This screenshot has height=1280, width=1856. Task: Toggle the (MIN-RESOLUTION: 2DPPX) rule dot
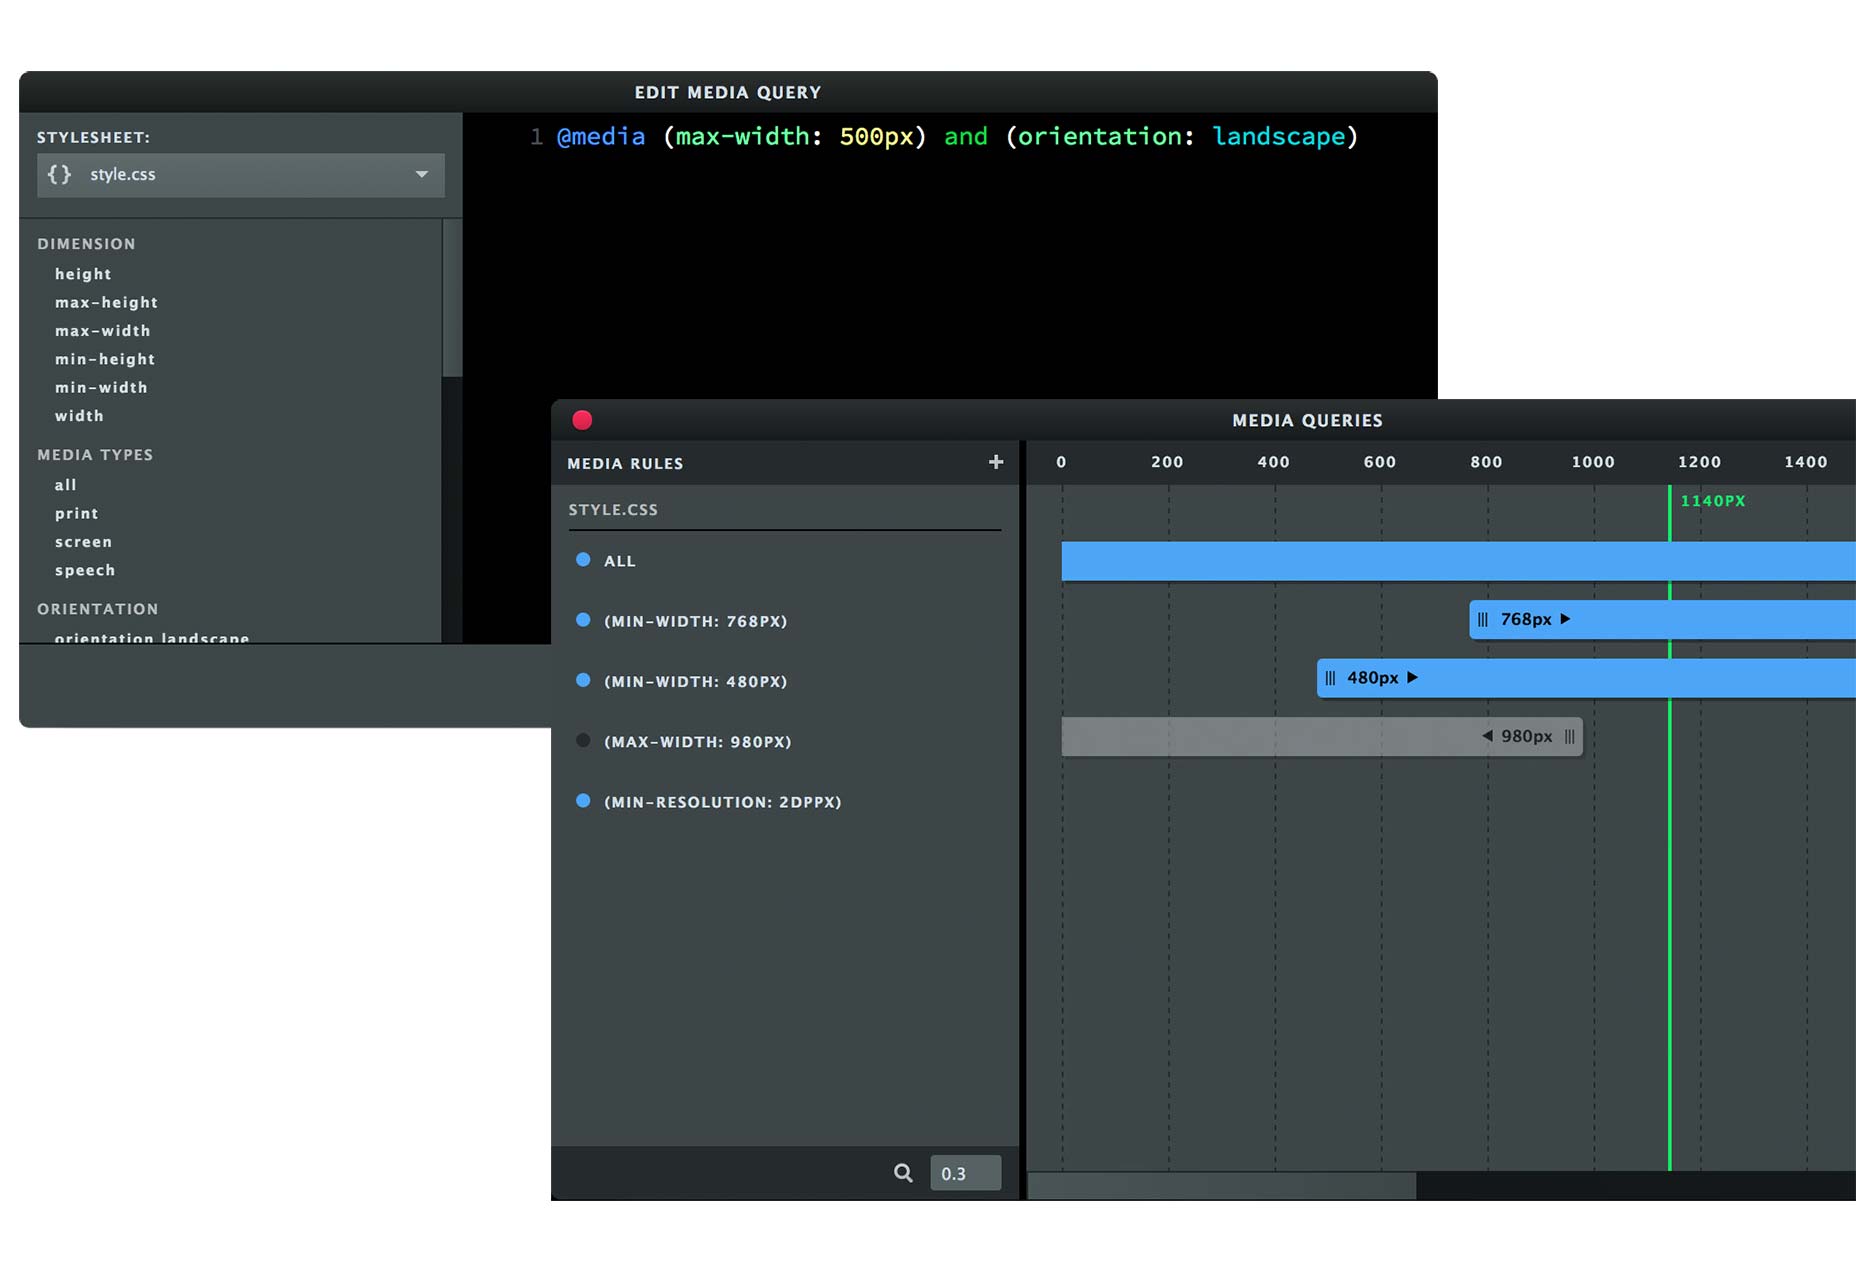pos(583,801)
